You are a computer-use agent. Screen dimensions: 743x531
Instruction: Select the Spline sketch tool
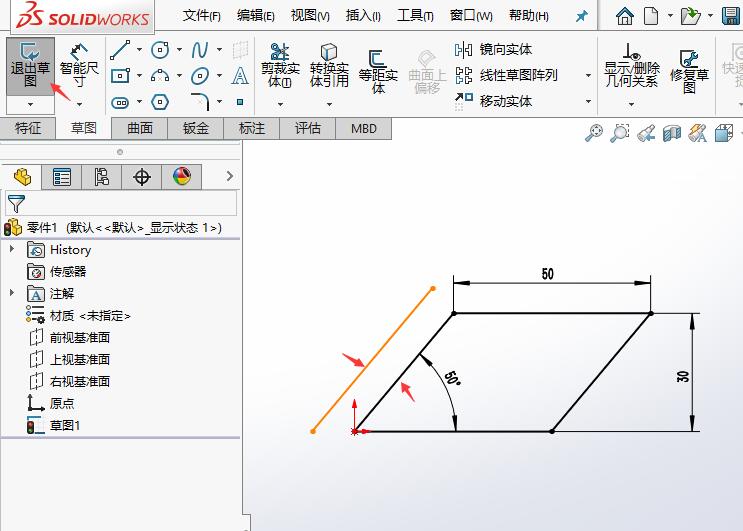200,50
